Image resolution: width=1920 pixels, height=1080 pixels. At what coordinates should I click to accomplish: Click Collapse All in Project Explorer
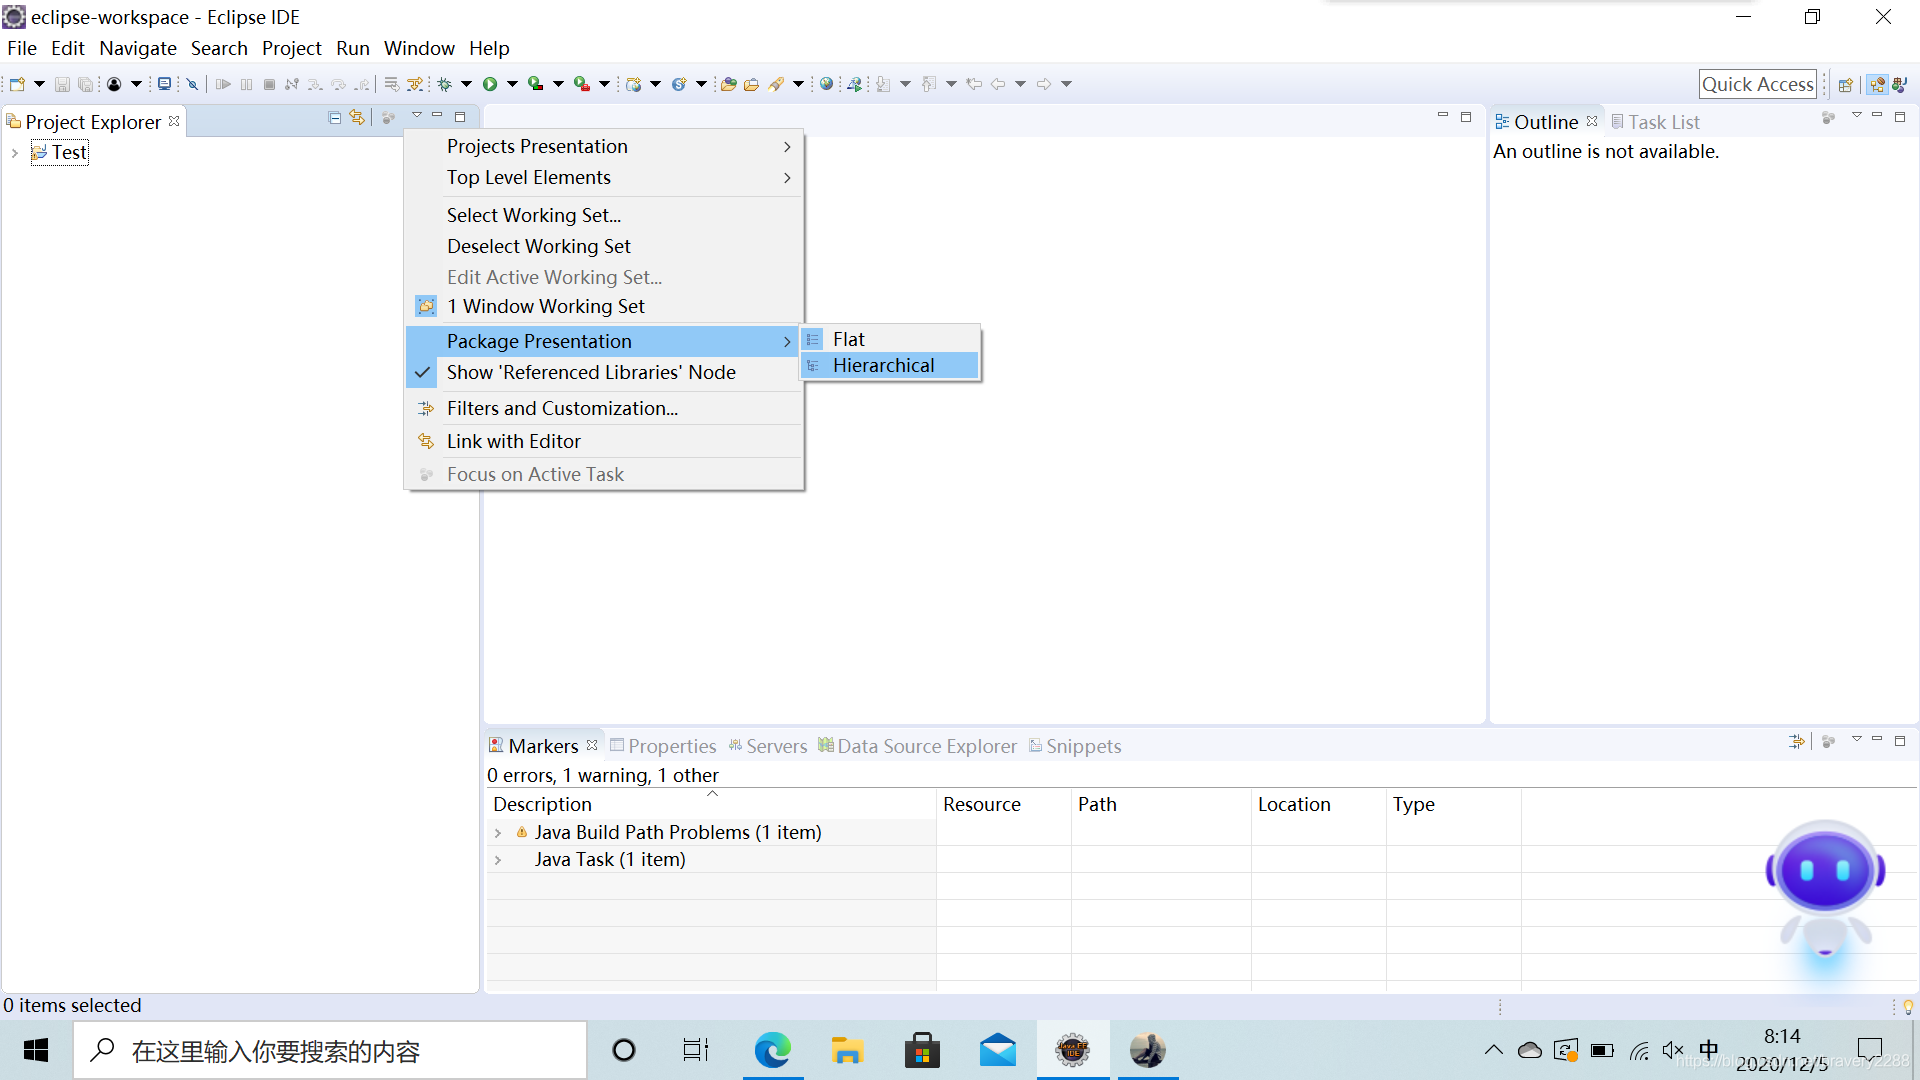click(335, 118)
